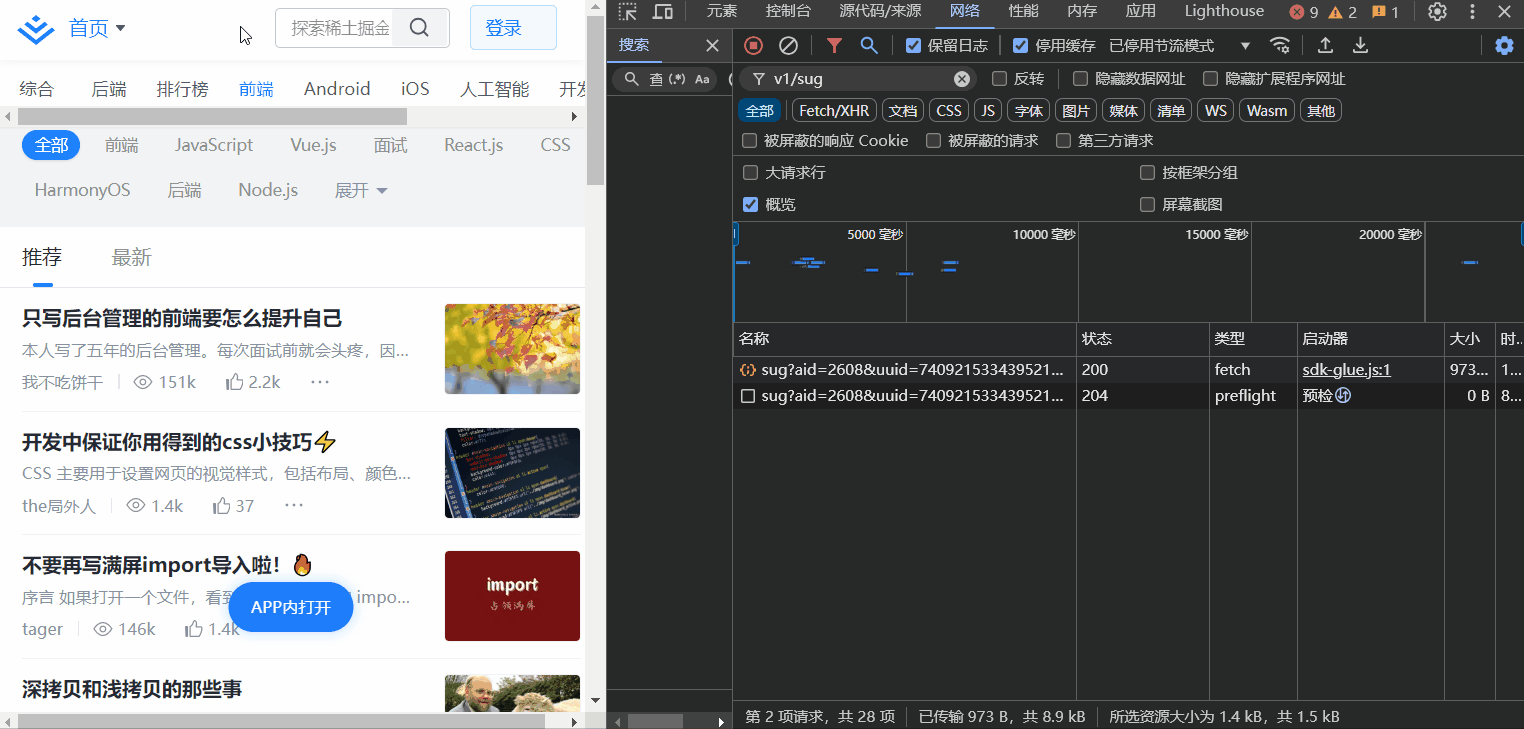Toggle device toolbar icon in DevTools
Image resolution: width=1524 pixels, height=729 pixels.
[662, 12]
